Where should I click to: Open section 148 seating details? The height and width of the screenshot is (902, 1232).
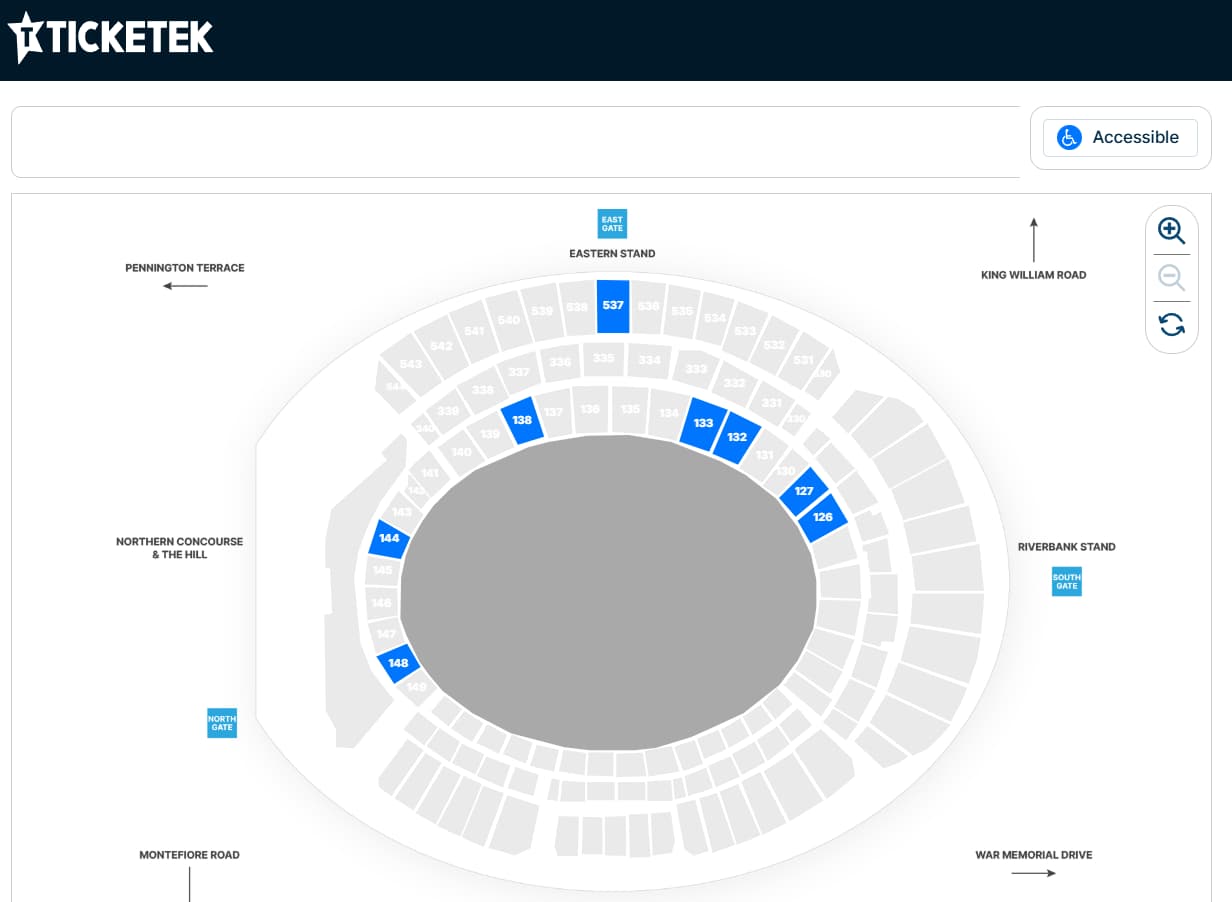pyautogui.click(x=398, y=662)
